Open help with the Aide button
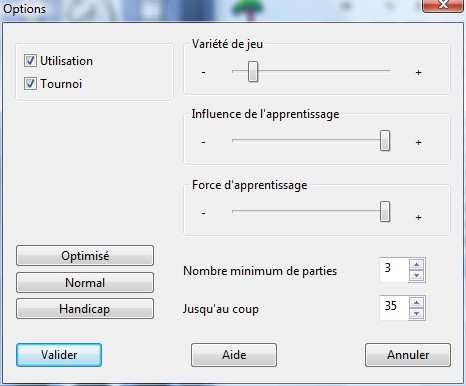The height and width of the screenshot is (386, 466). [234, 355]
